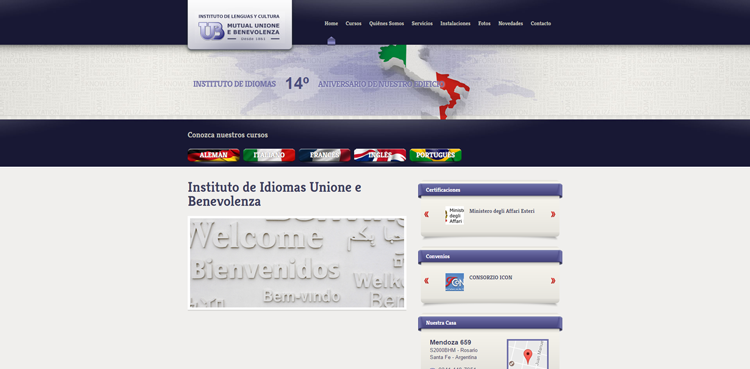Click the Home active indicator icon
The image size is (750, 369).
(331, 41)
